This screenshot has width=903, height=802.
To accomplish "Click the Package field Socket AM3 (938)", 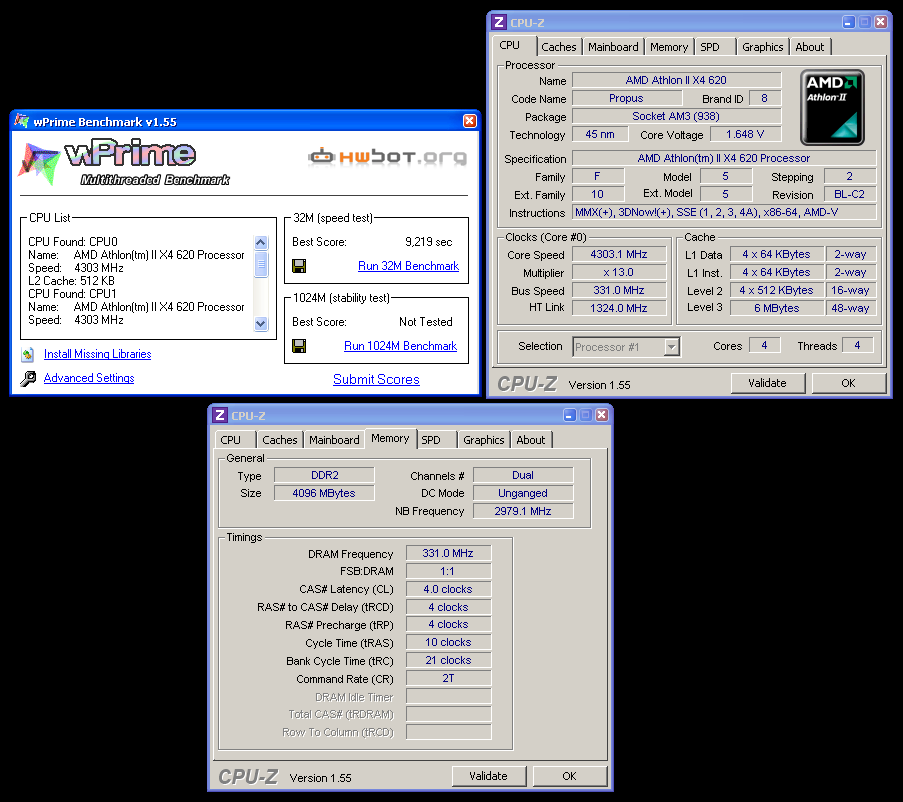I will [676, 116].
